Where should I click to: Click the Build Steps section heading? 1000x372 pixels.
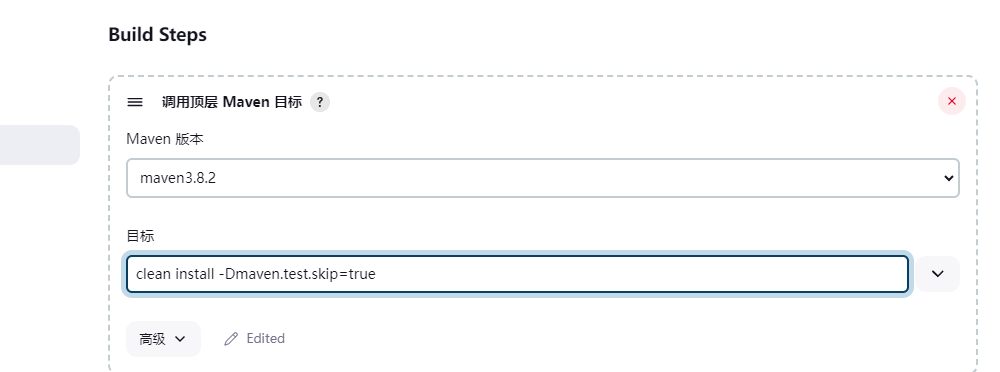pyautogui.click(x=158, y=34)
